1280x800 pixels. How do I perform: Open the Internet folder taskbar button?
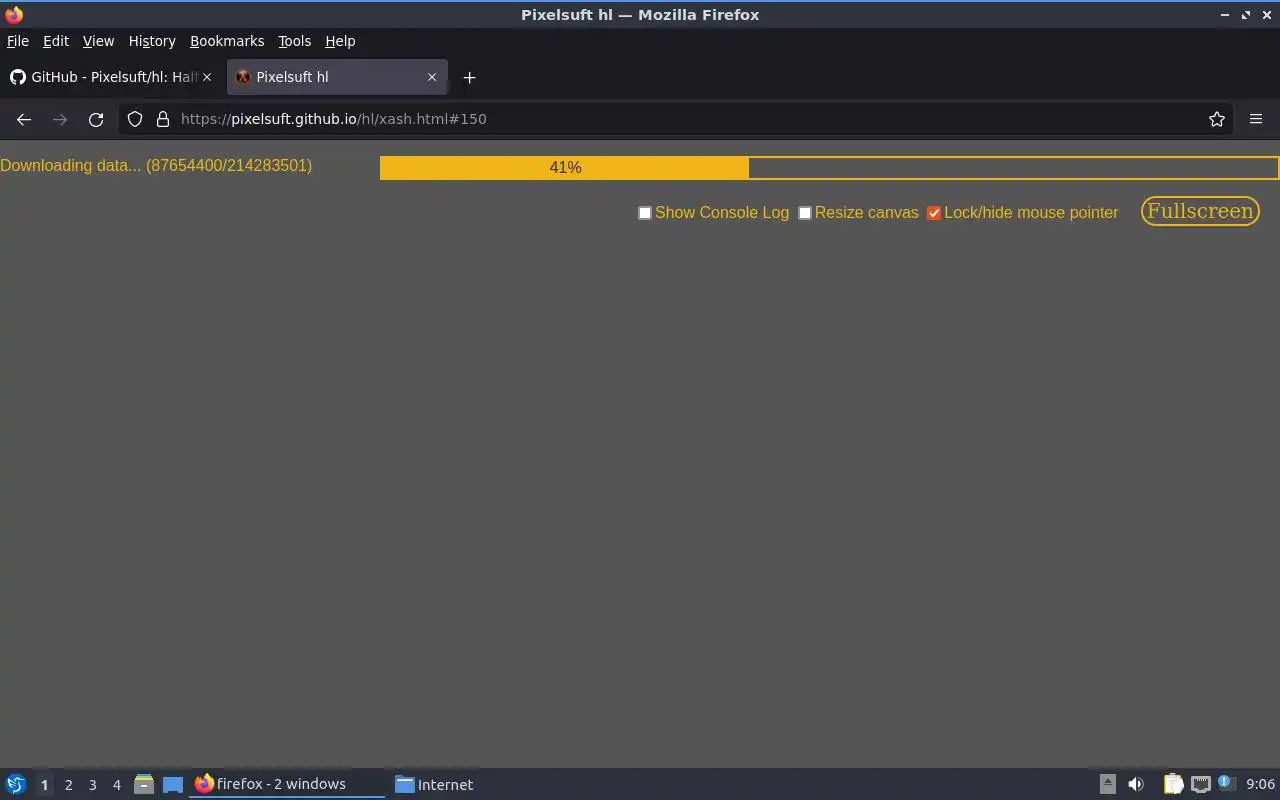435,784
